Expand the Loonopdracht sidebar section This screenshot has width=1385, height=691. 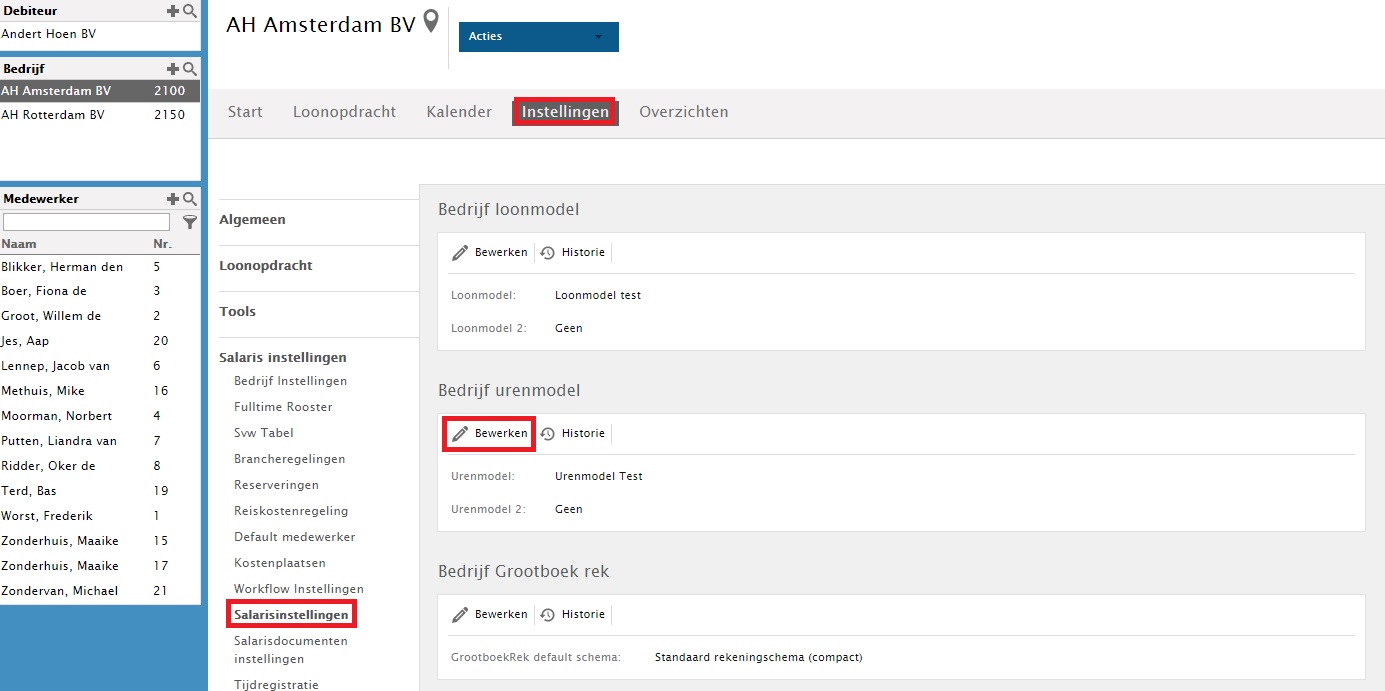[x=266, y=266]
